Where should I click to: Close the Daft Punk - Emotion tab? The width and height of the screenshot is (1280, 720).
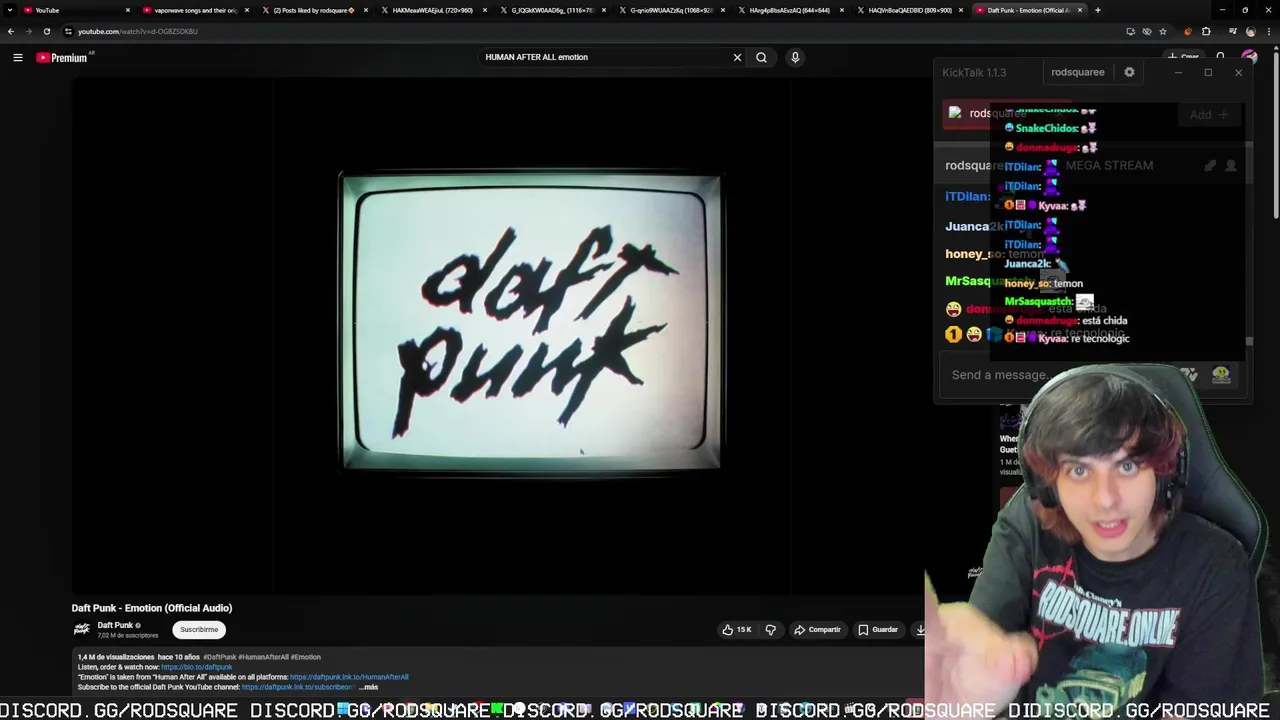tap(1079, 10)
